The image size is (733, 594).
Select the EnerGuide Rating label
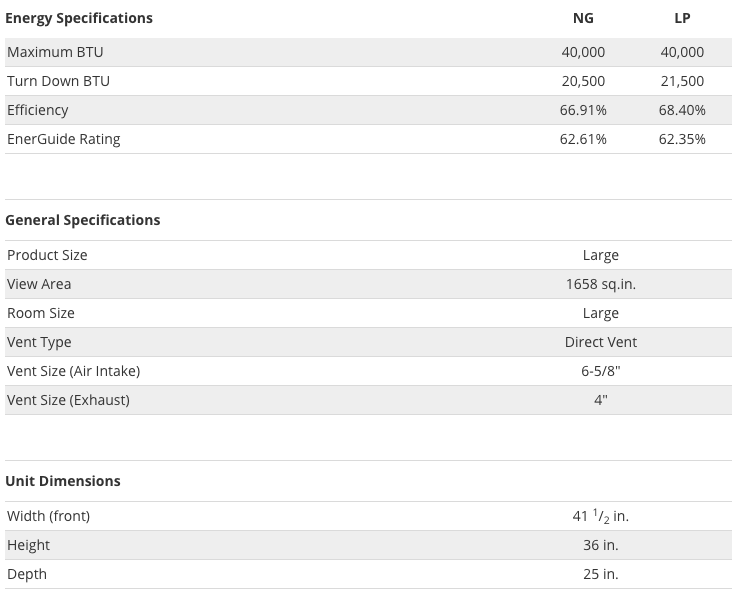[x=64, y=139]
